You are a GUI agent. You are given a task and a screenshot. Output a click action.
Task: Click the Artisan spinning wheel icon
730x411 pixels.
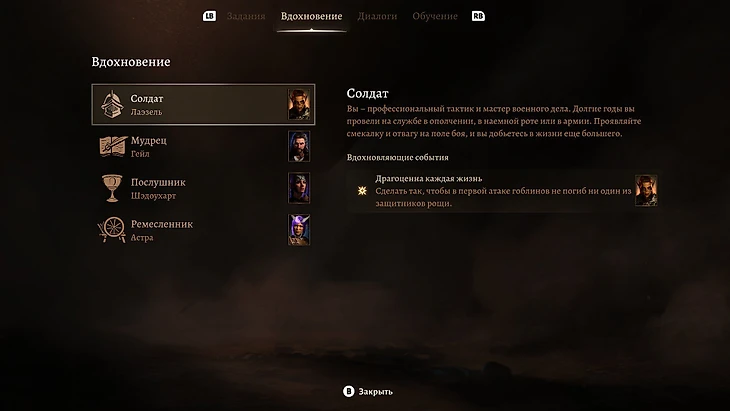click(x=112, y=229)
